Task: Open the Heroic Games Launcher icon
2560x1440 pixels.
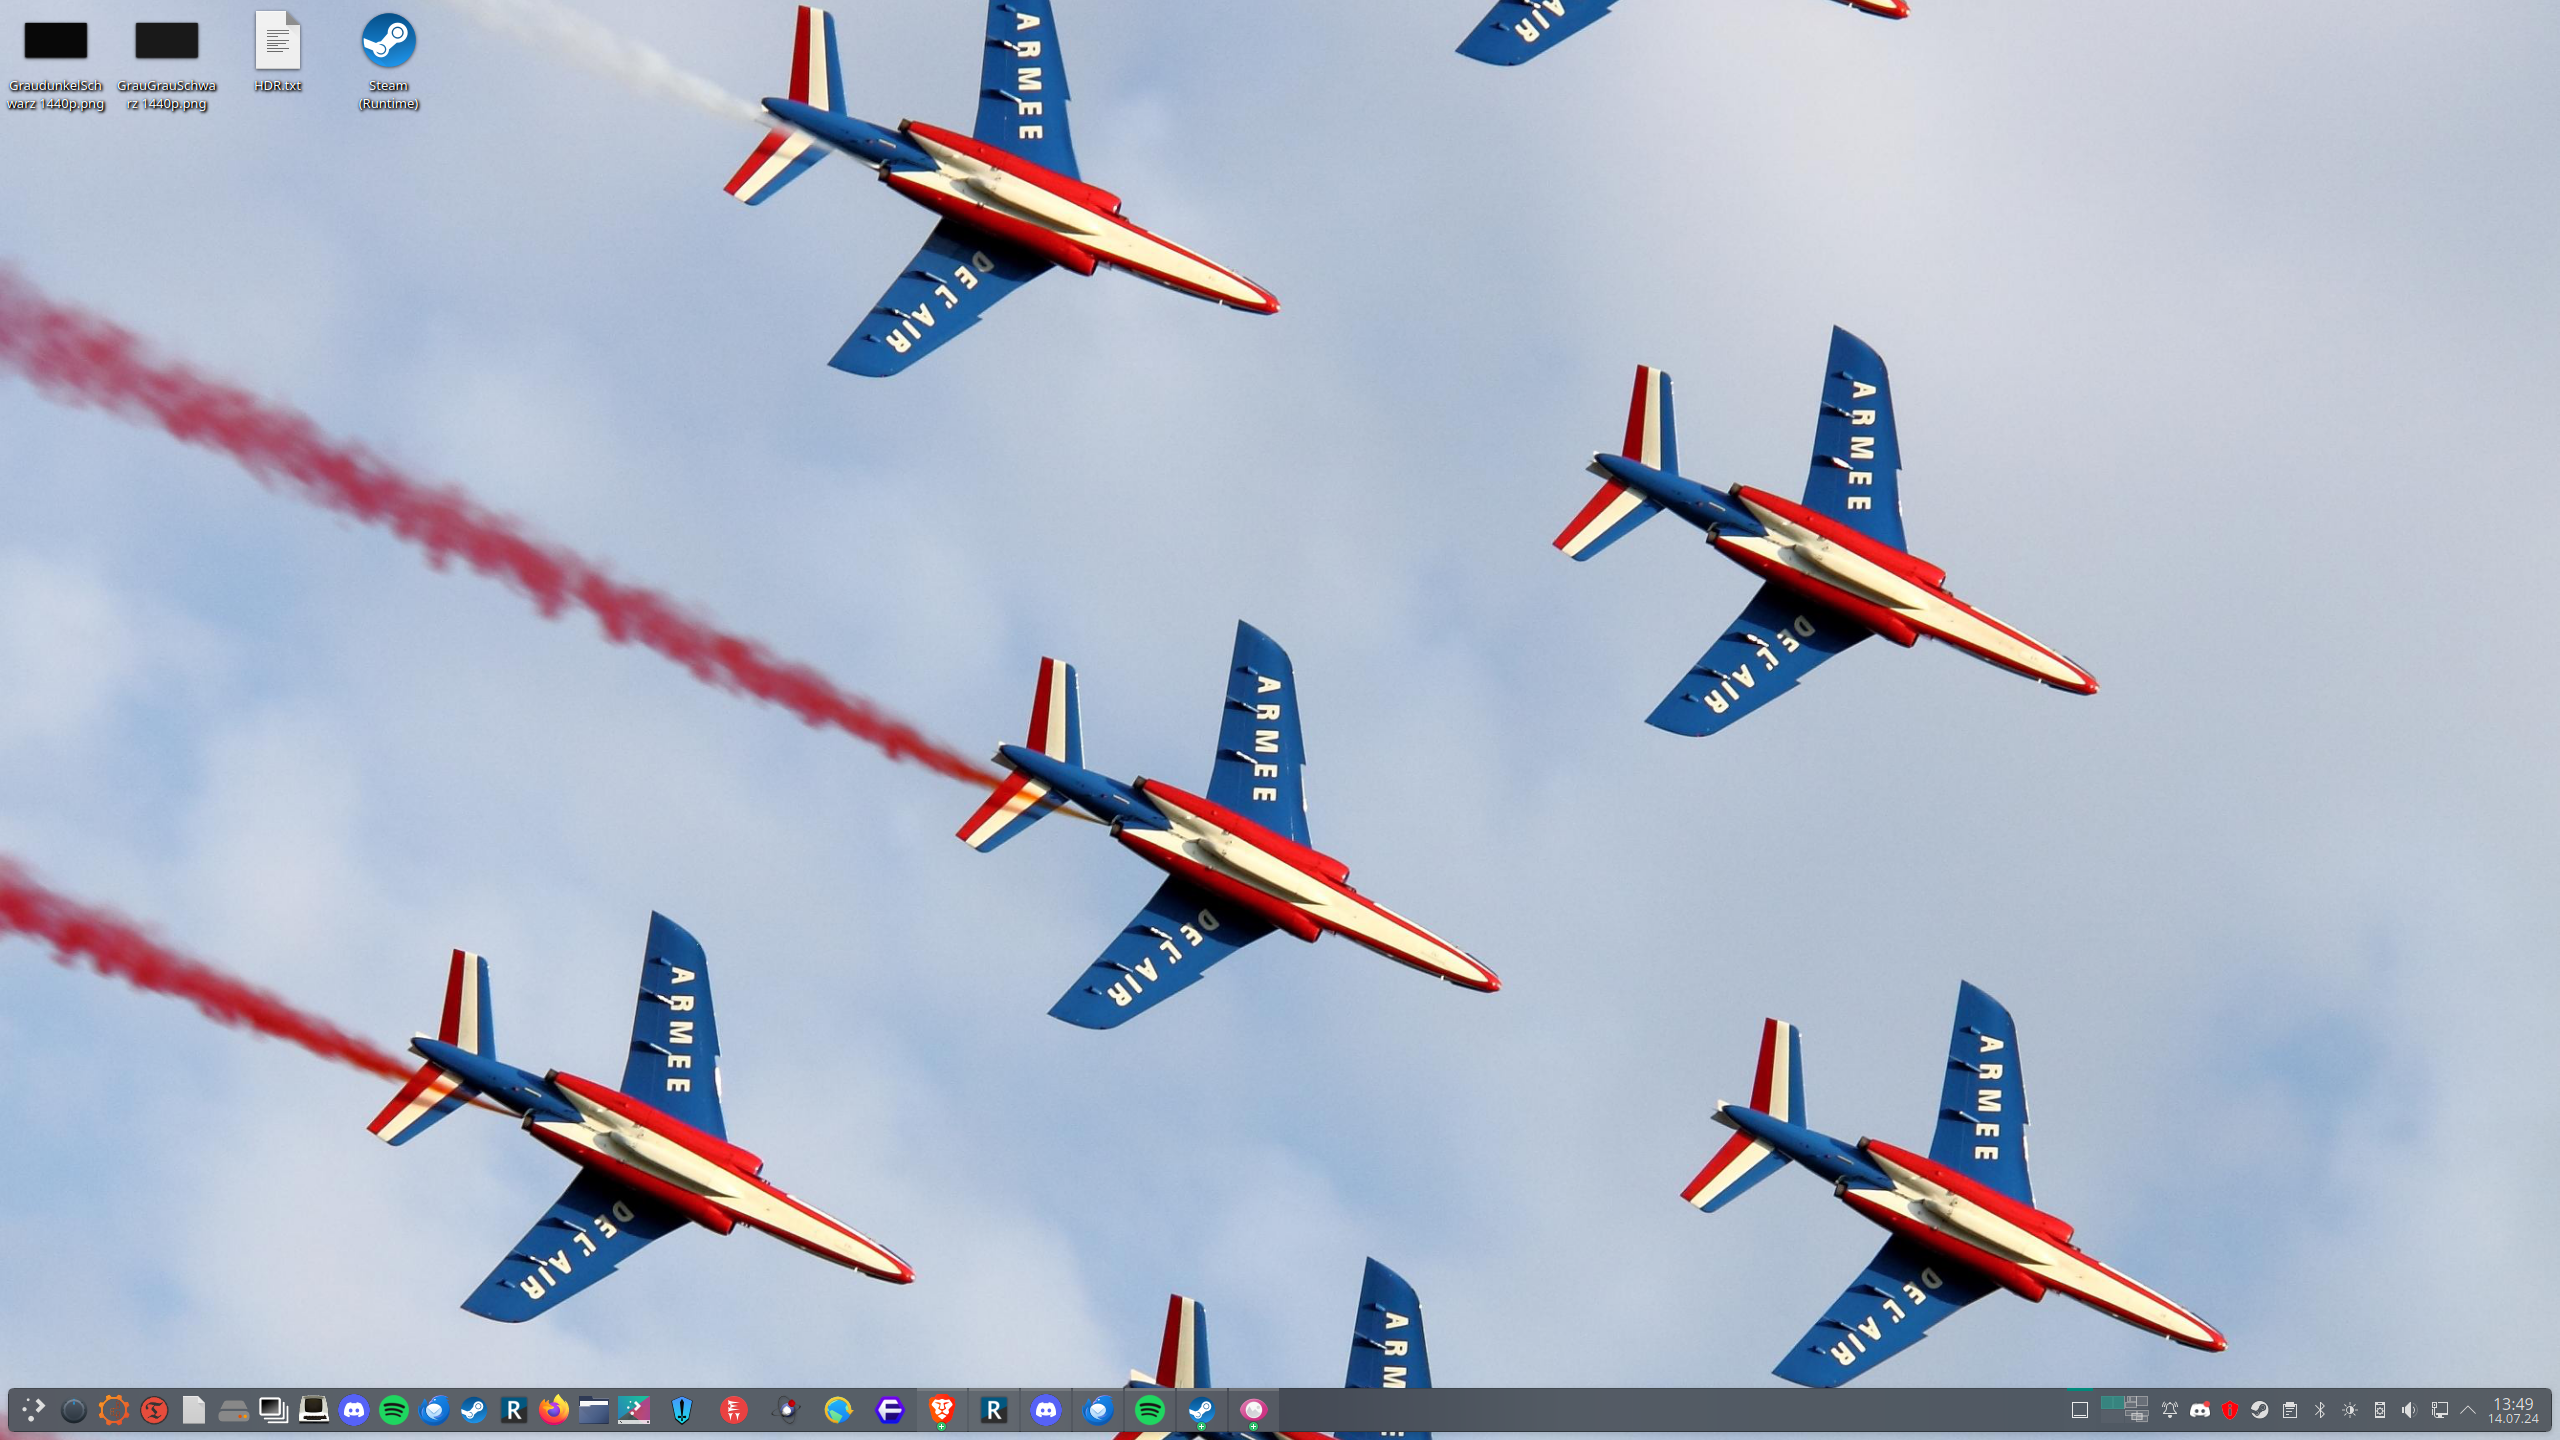Action: pyautogui.click(x=682, y=1410)
